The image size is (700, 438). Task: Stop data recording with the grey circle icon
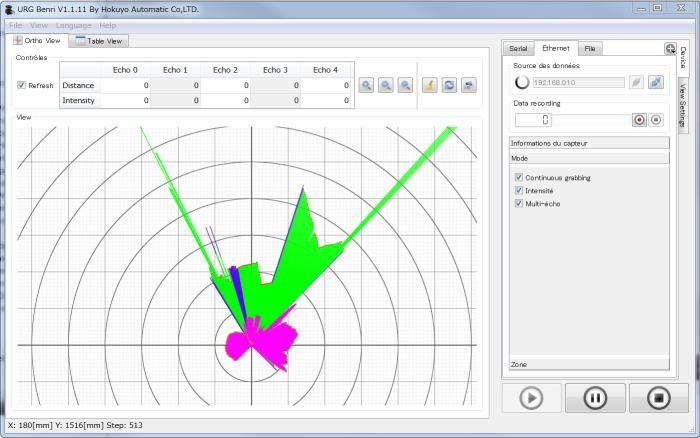(657, 119)
